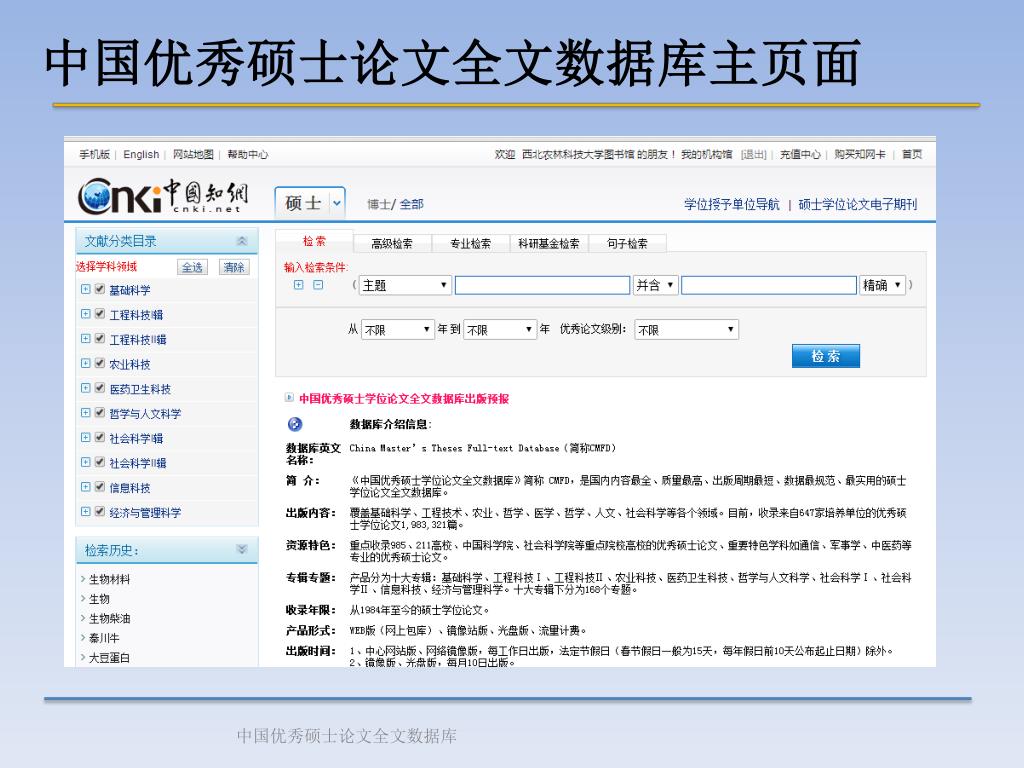
Task: Open 硕士学位论文电子期刊 link
Action: (x=857, y=204)
